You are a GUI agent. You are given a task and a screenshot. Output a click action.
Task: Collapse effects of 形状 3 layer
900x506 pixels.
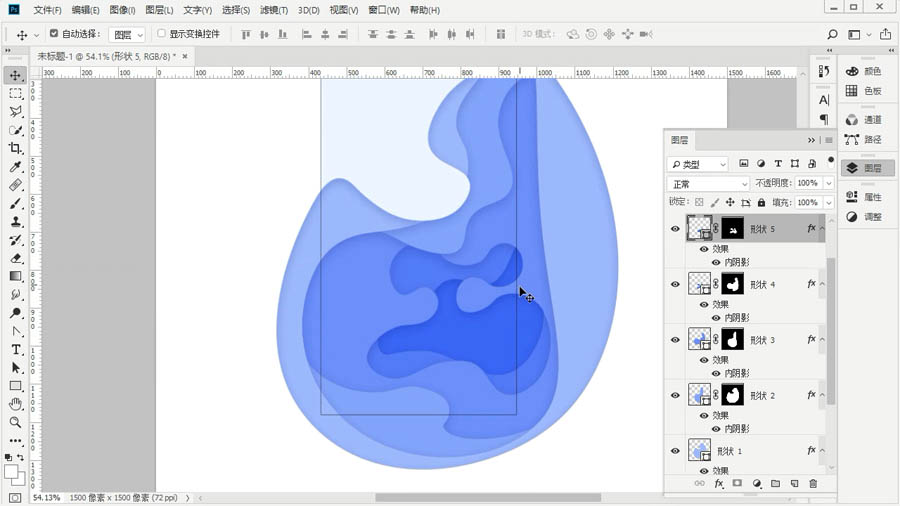click(822, 340)
